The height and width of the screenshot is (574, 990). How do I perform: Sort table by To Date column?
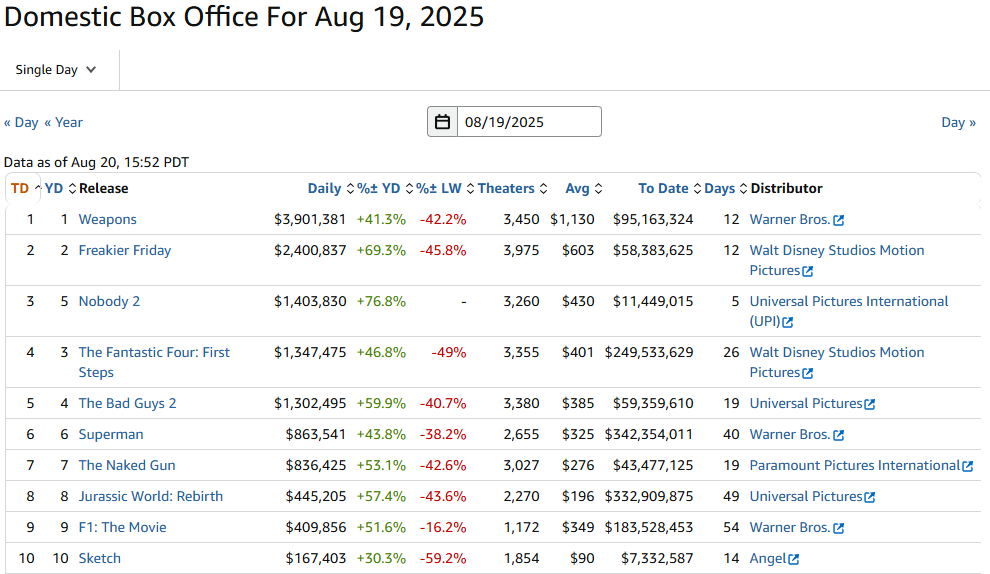pos(669,188)
